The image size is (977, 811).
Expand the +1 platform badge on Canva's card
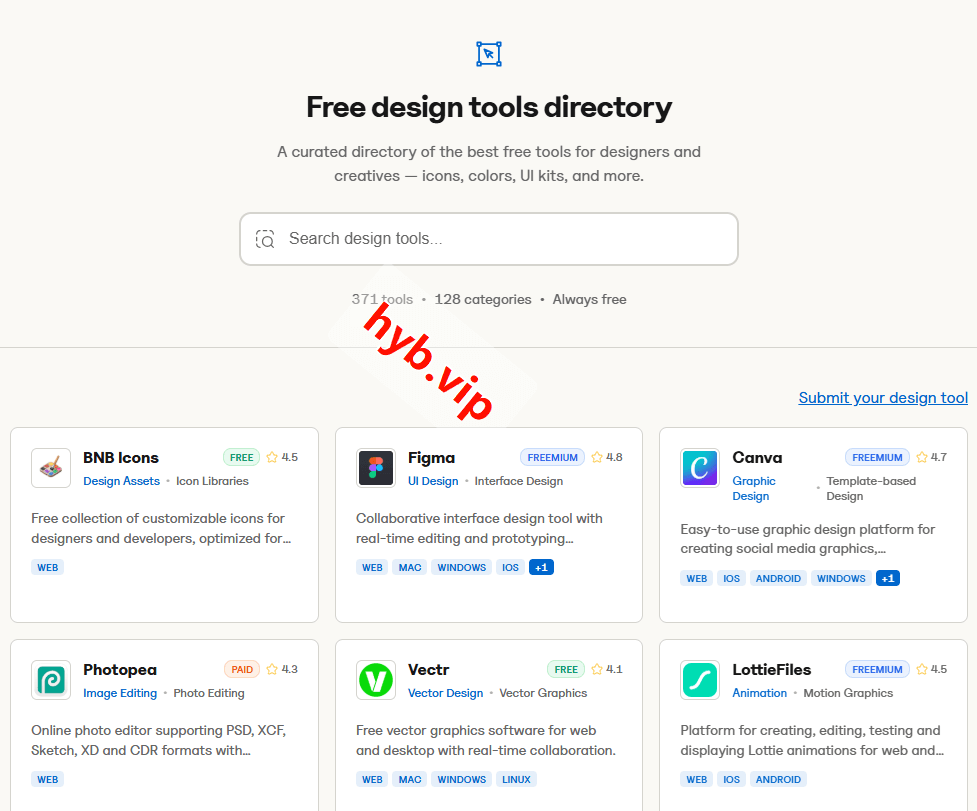pyautogui.click(x=887, y=578)
